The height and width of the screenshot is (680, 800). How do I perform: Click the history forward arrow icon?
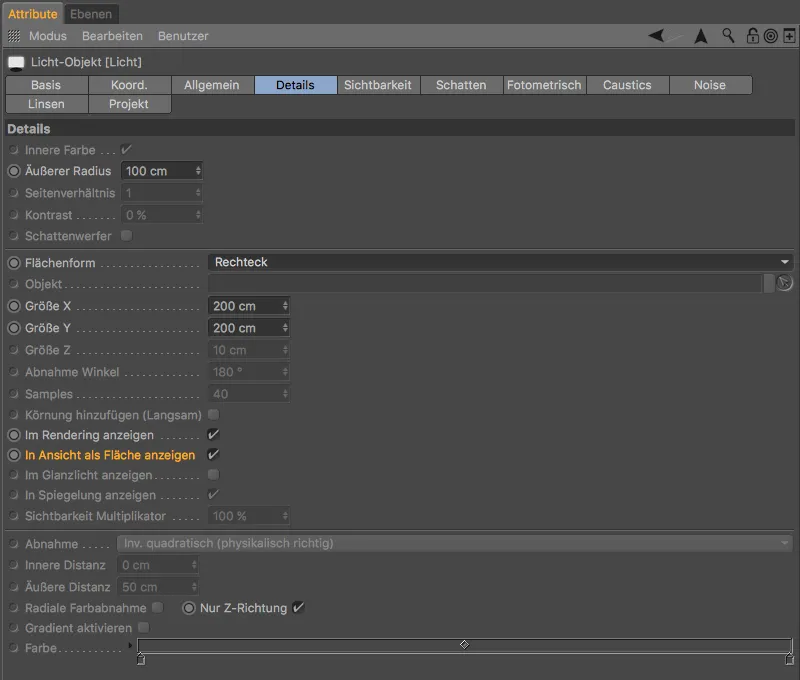699,35
